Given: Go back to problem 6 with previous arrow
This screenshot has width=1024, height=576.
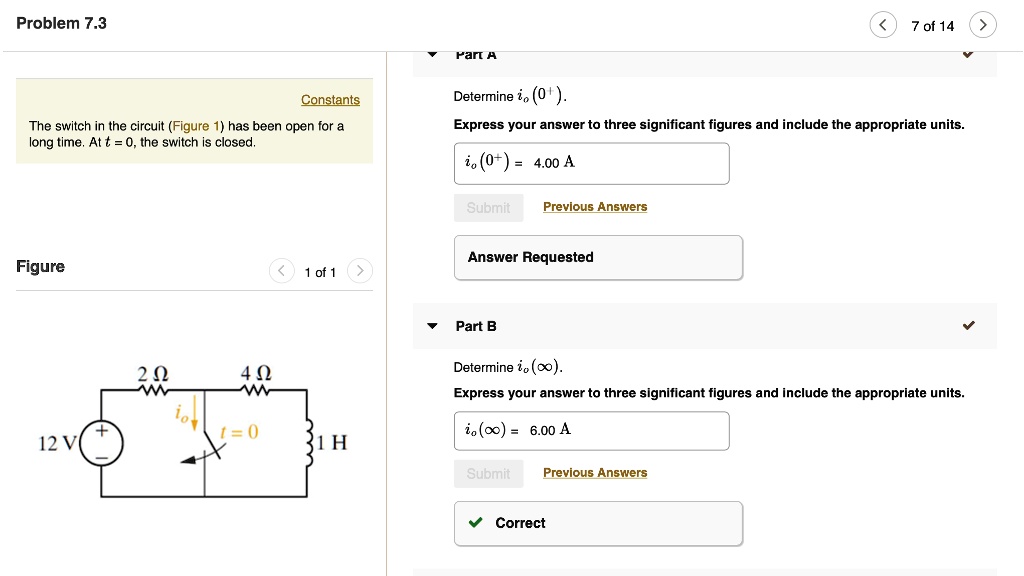Looking at the screenshot, I should click(x=884, y=25).
